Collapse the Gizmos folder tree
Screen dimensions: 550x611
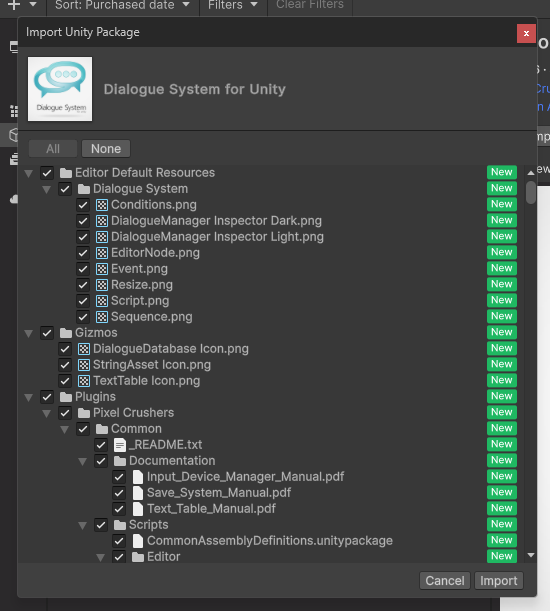tap(28, 333)
